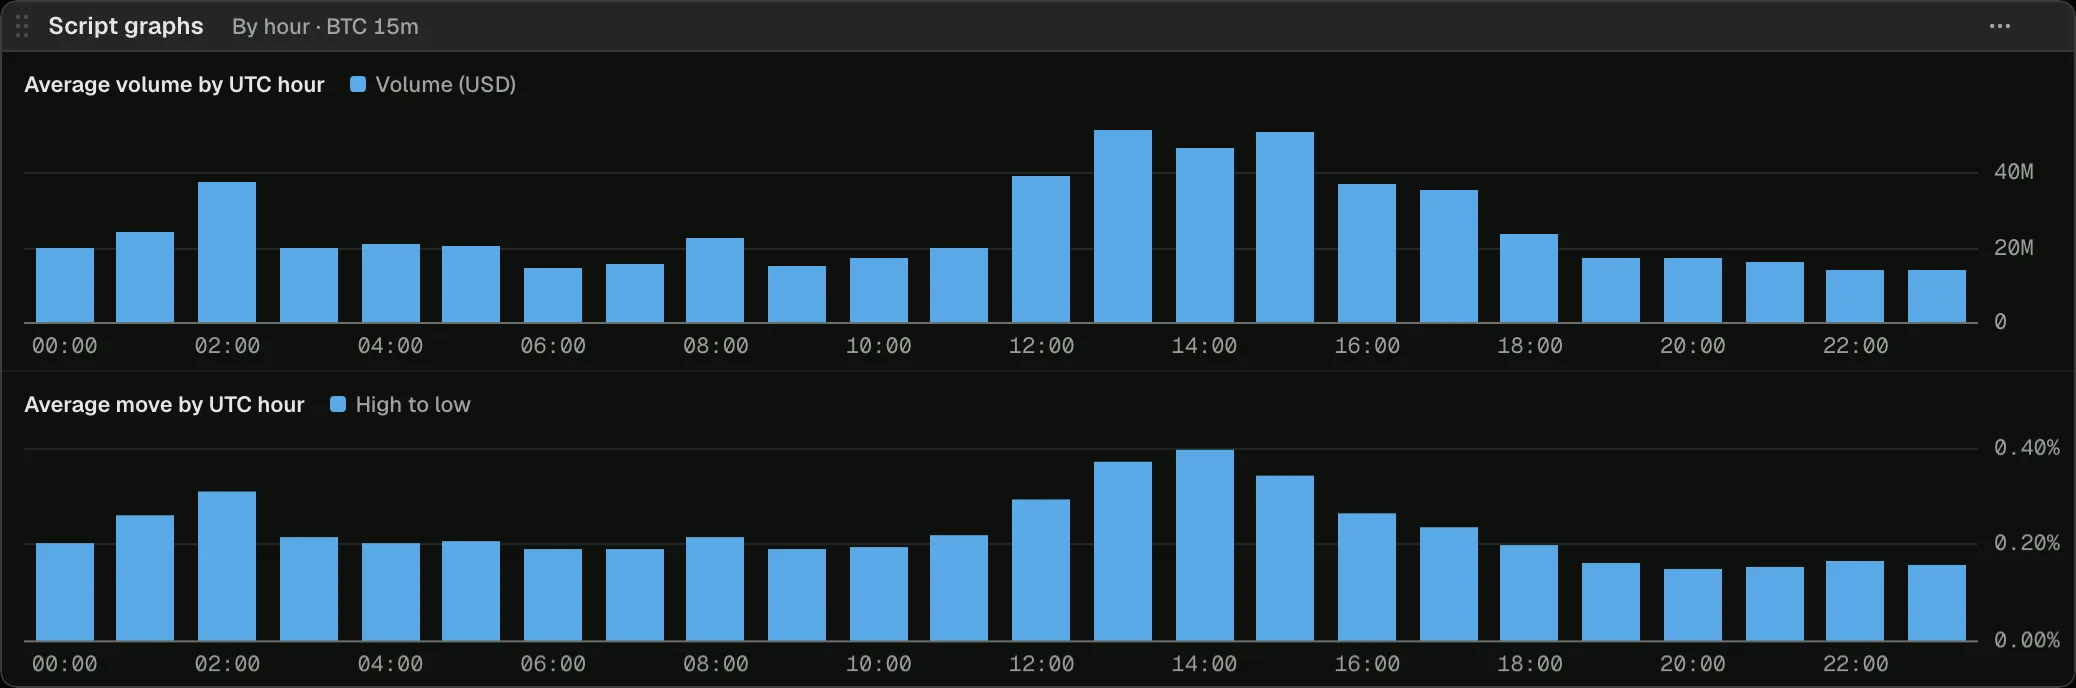This screenshot has width=2076, height=688.
Task: Click the 0.00% y-axis label
Action: [2026, 640]
